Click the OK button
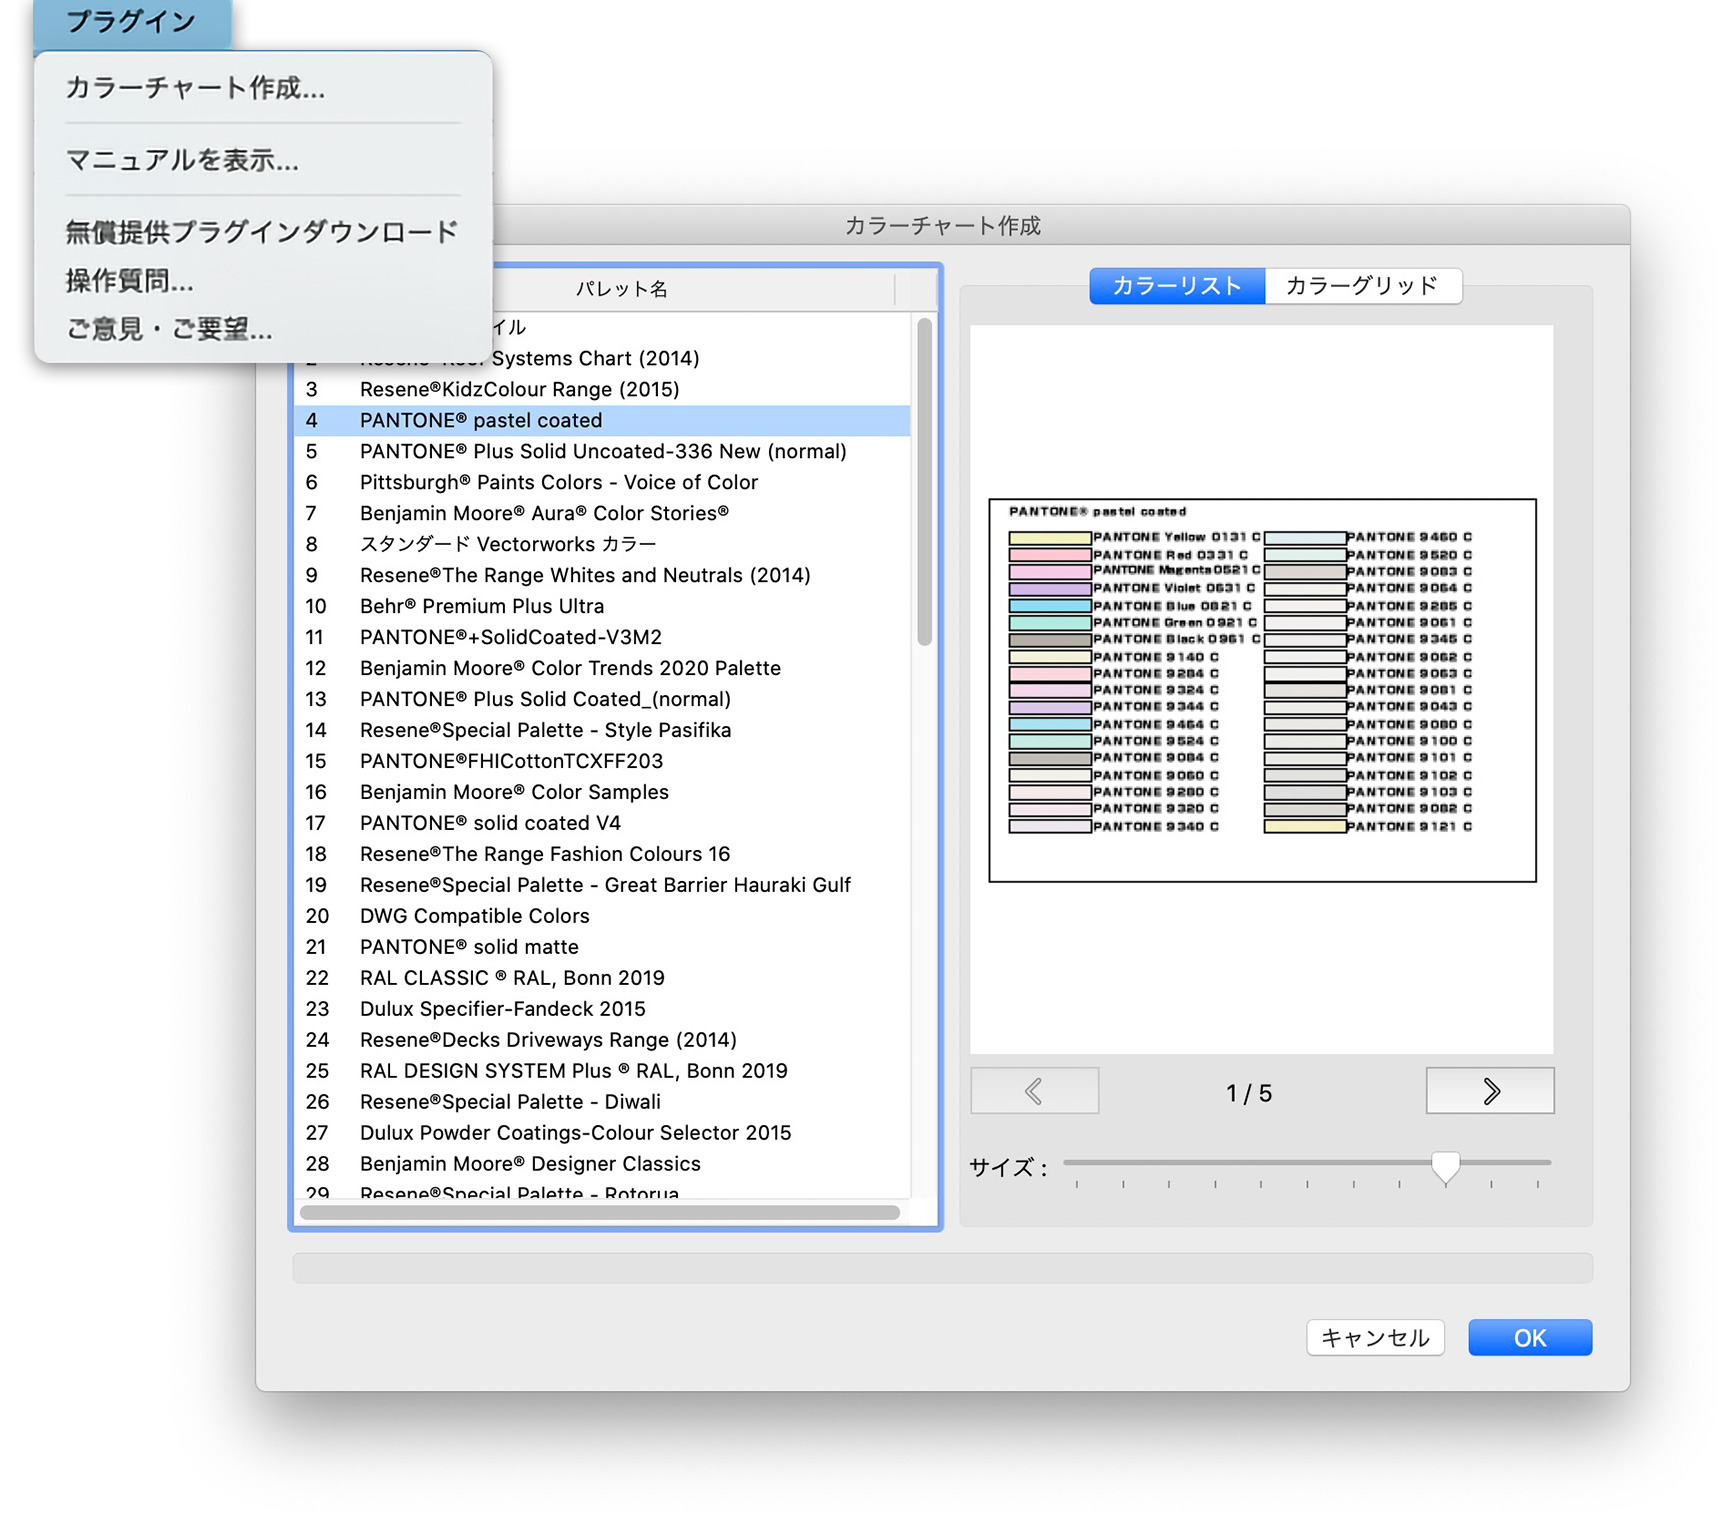 pyautogui.click(x=1530, y=1338)
